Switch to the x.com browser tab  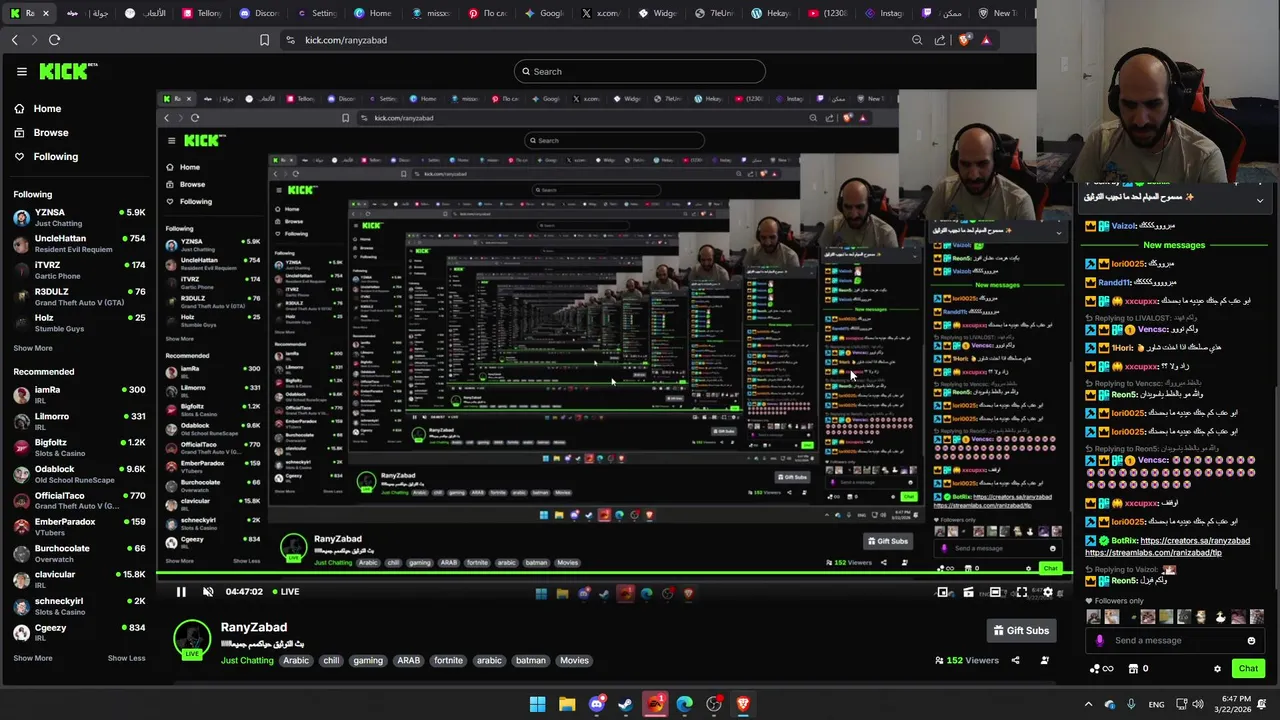[600, 13]
